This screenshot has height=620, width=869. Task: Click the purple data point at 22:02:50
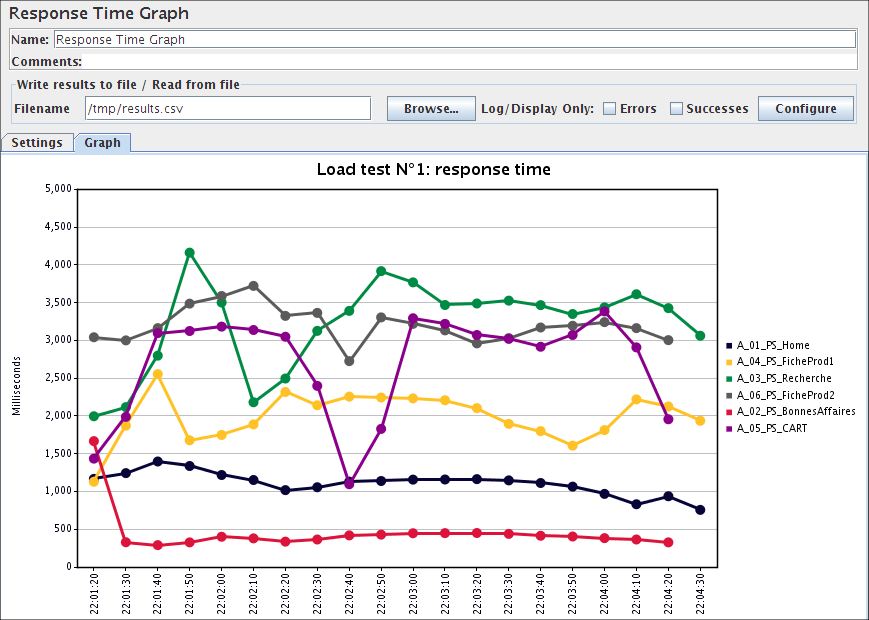click(381, 429)
